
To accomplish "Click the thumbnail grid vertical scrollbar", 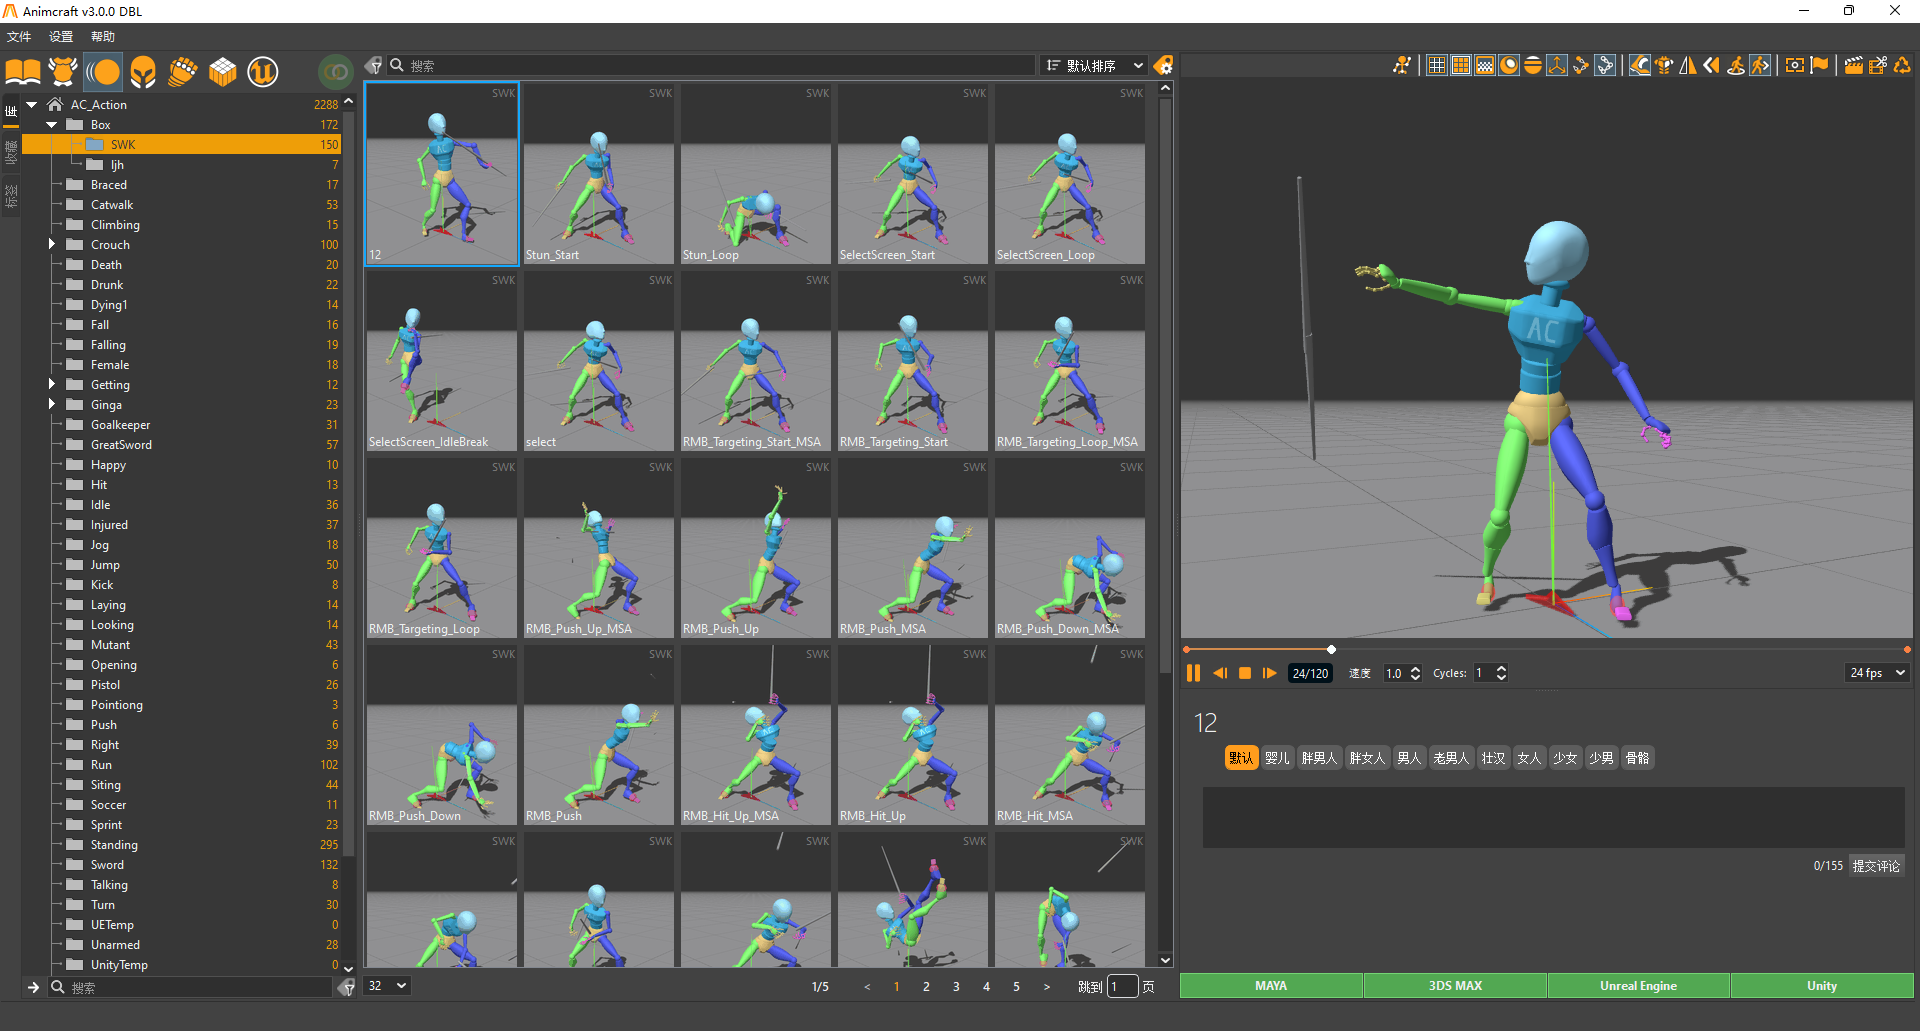I will point(1165,385).
